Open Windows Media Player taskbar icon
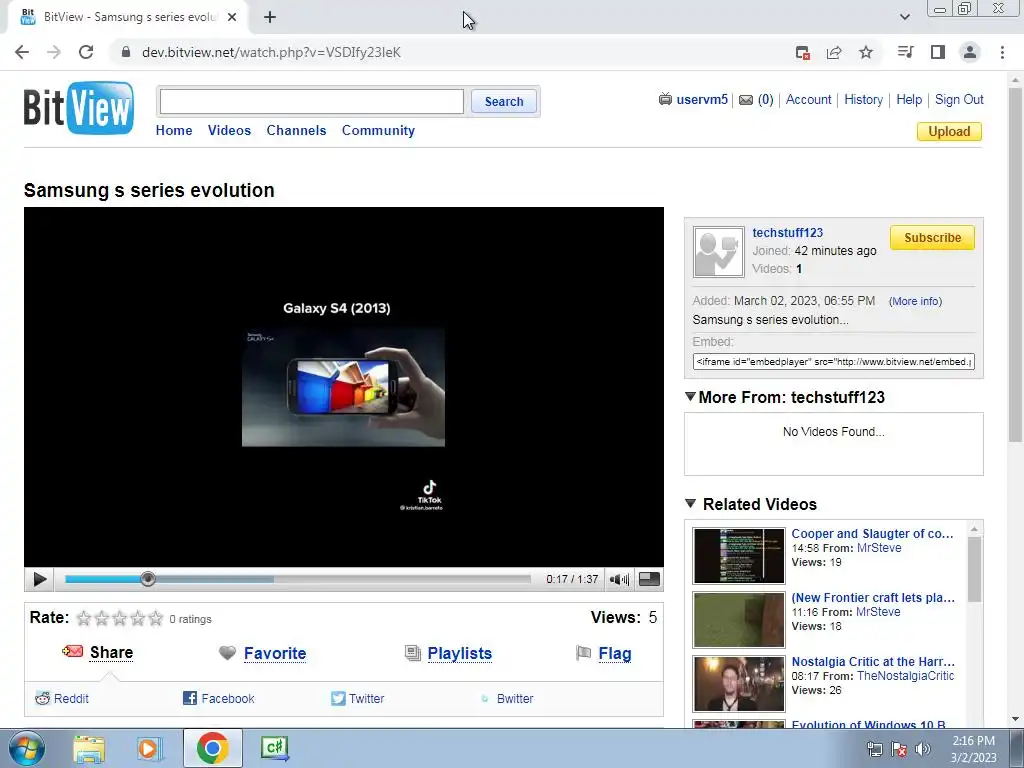 click(x=149, y=748)
